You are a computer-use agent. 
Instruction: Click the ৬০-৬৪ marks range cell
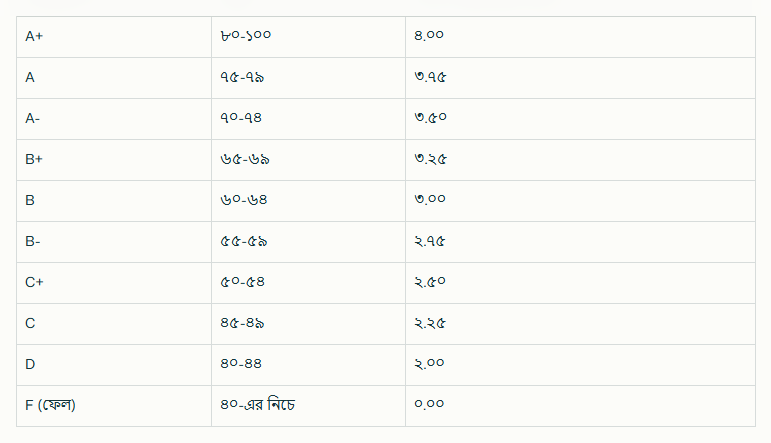point(243,200)
